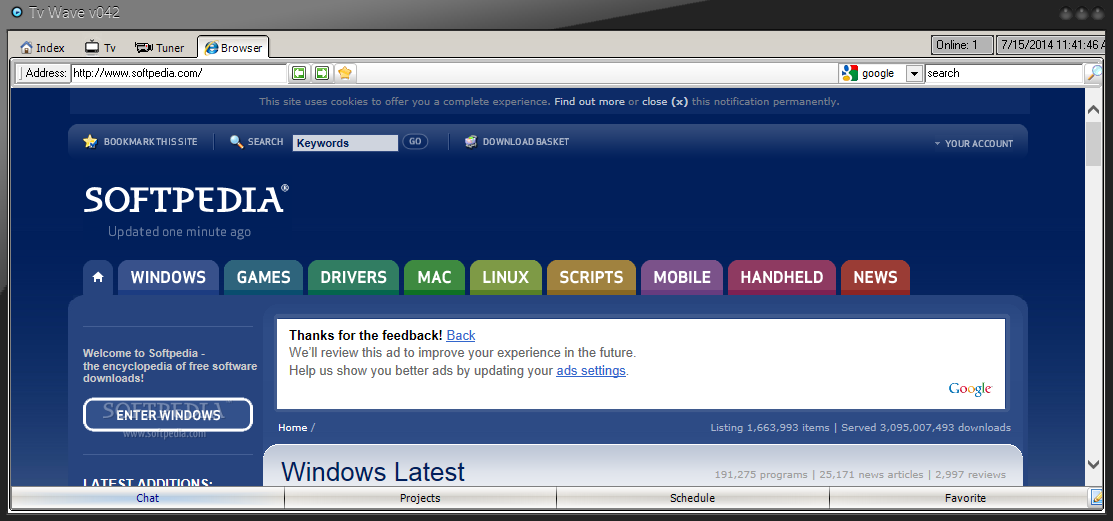Click the Back link in ad feedback
Screen dimensions: 1113x521
click(x=461, y=335)
